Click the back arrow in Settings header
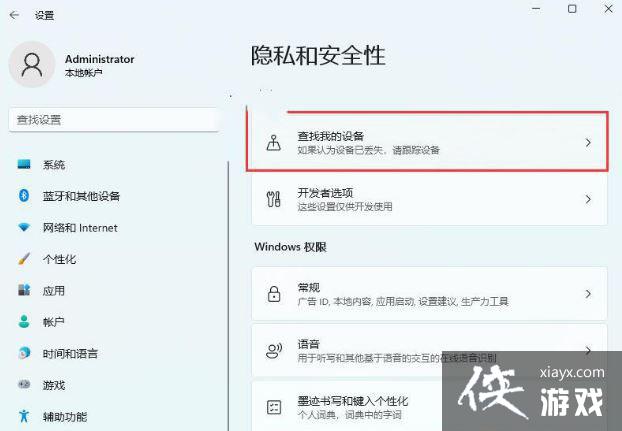The width and height of the screenshot is (622, 431). (16, 15)
